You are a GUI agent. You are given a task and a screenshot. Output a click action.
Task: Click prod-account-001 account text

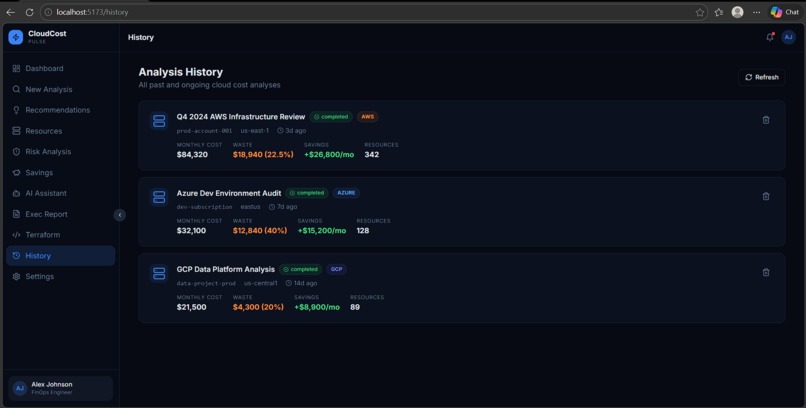tap(204, 131)
